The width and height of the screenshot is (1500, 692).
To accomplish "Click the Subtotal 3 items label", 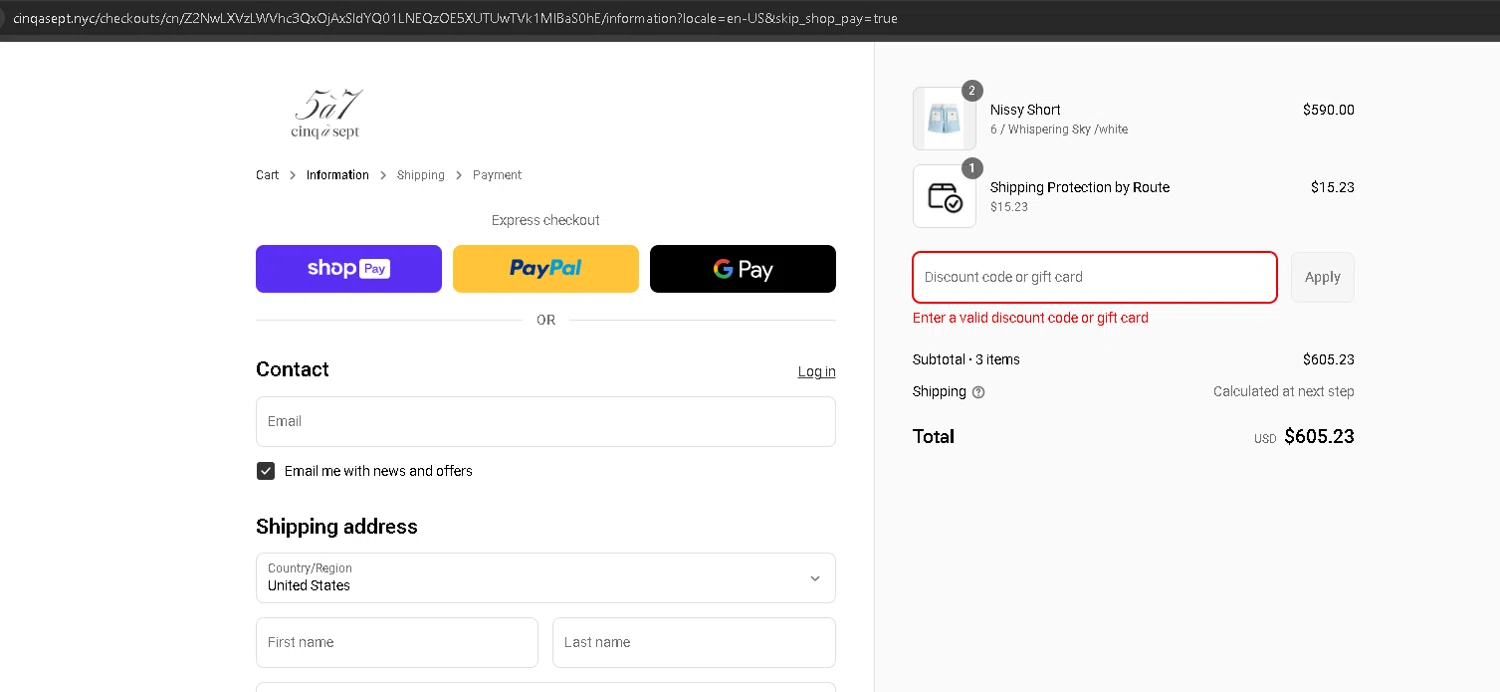I will (x=966, y=360).
